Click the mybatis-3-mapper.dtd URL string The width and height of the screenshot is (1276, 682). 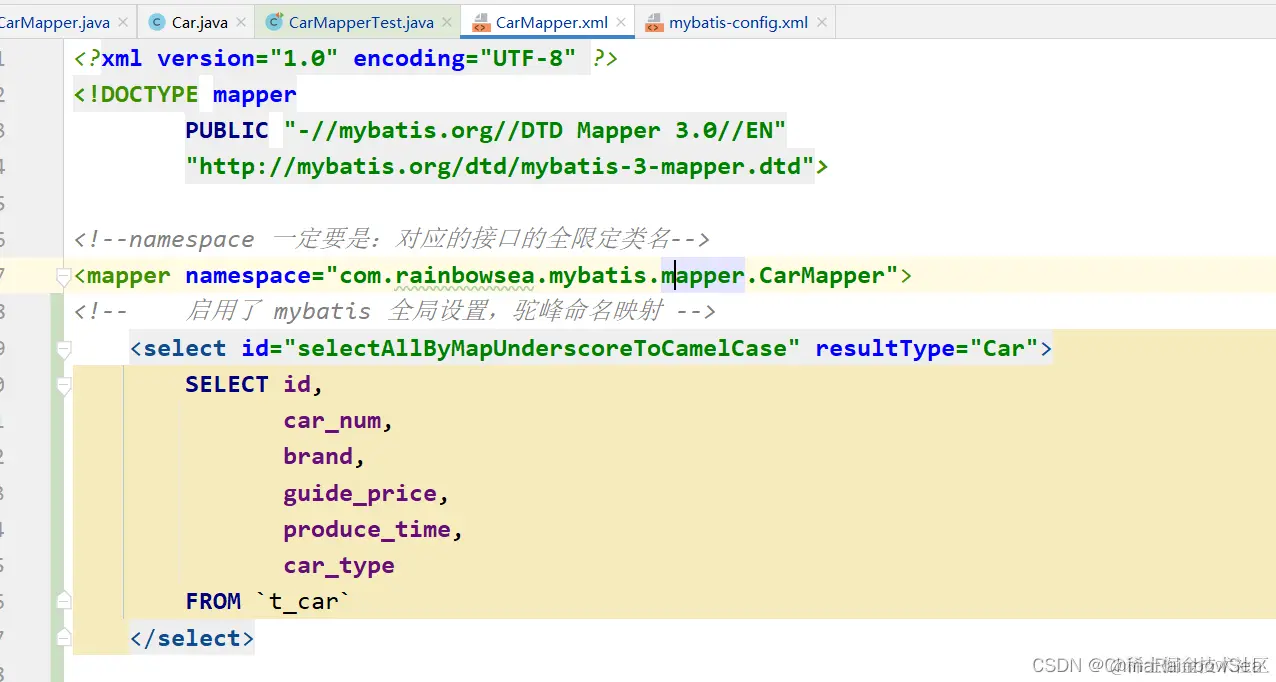500,167
